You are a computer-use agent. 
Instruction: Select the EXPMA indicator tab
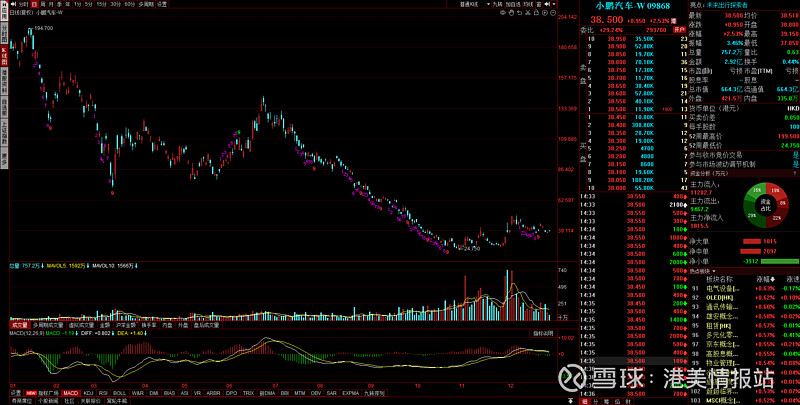(x=351, y=393)
